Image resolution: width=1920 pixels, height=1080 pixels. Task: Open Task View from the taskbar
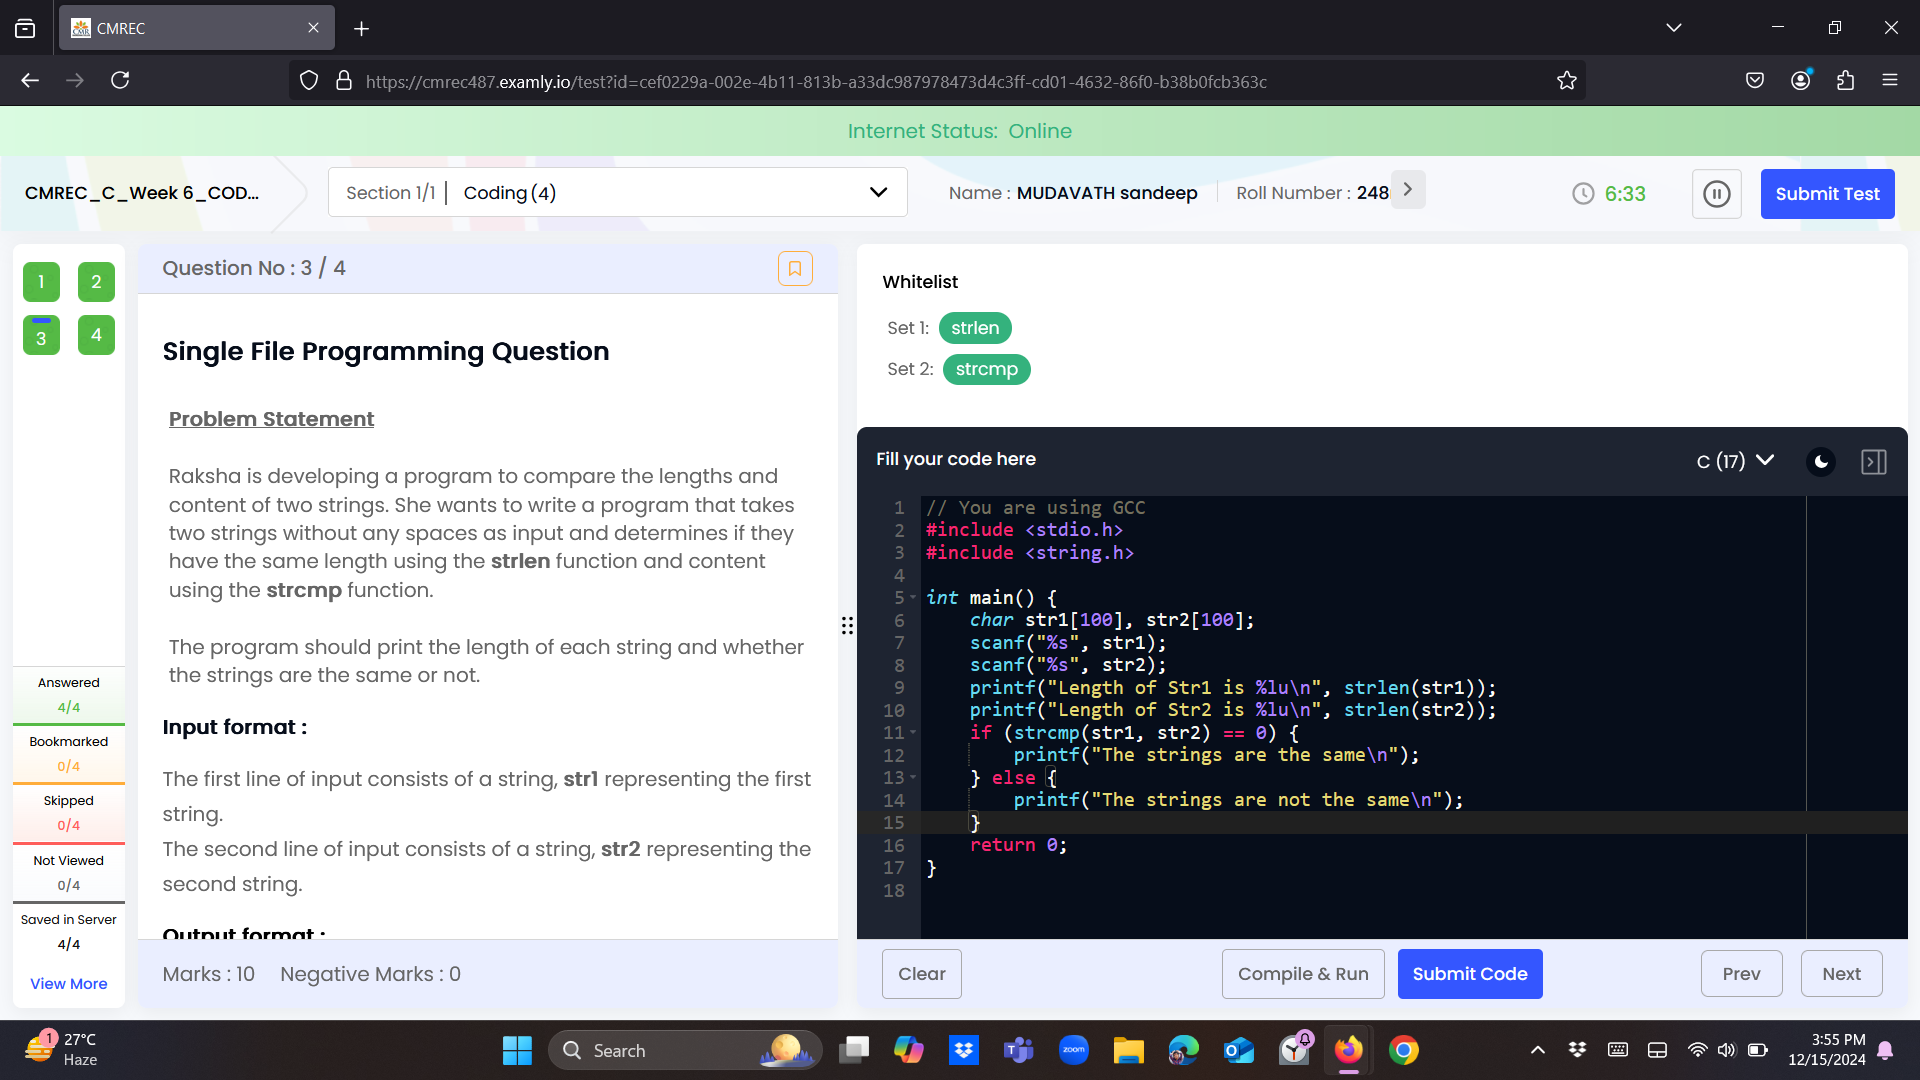tap(854, 1050)
